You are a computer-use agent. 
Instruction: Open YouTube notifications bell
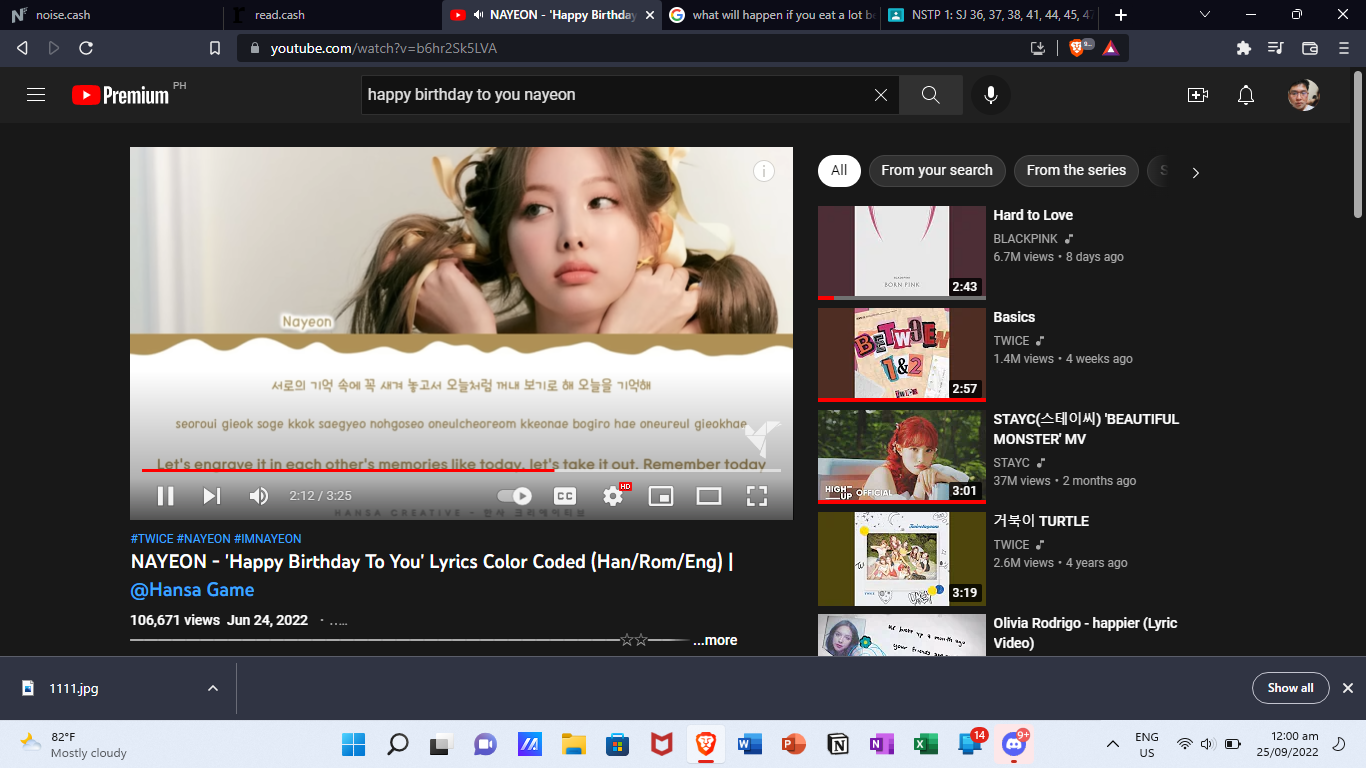pyautogui.click(x=1246, y=95)
